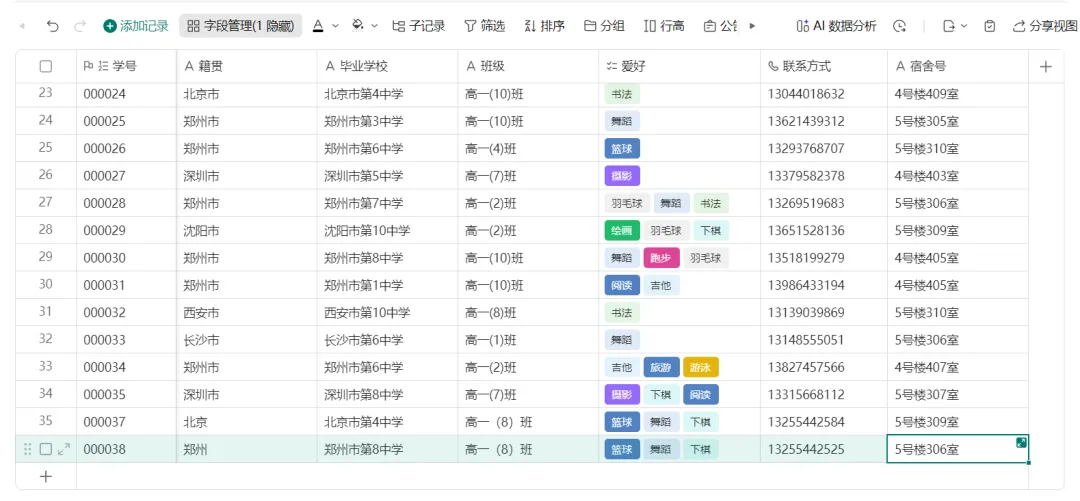Click the 籍贯 column header
The height and width of the screenshot is (501, 1080).
247,66
